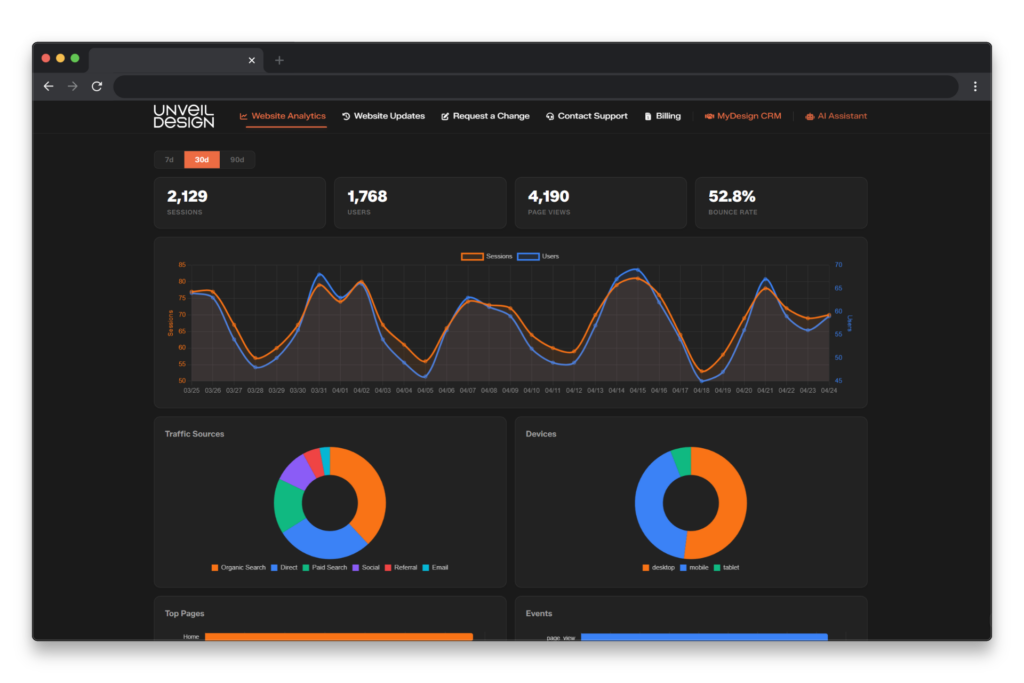Toggle Organic Search legend color swatch
This screenshot has width=1024, height=683.
(214, 568)
